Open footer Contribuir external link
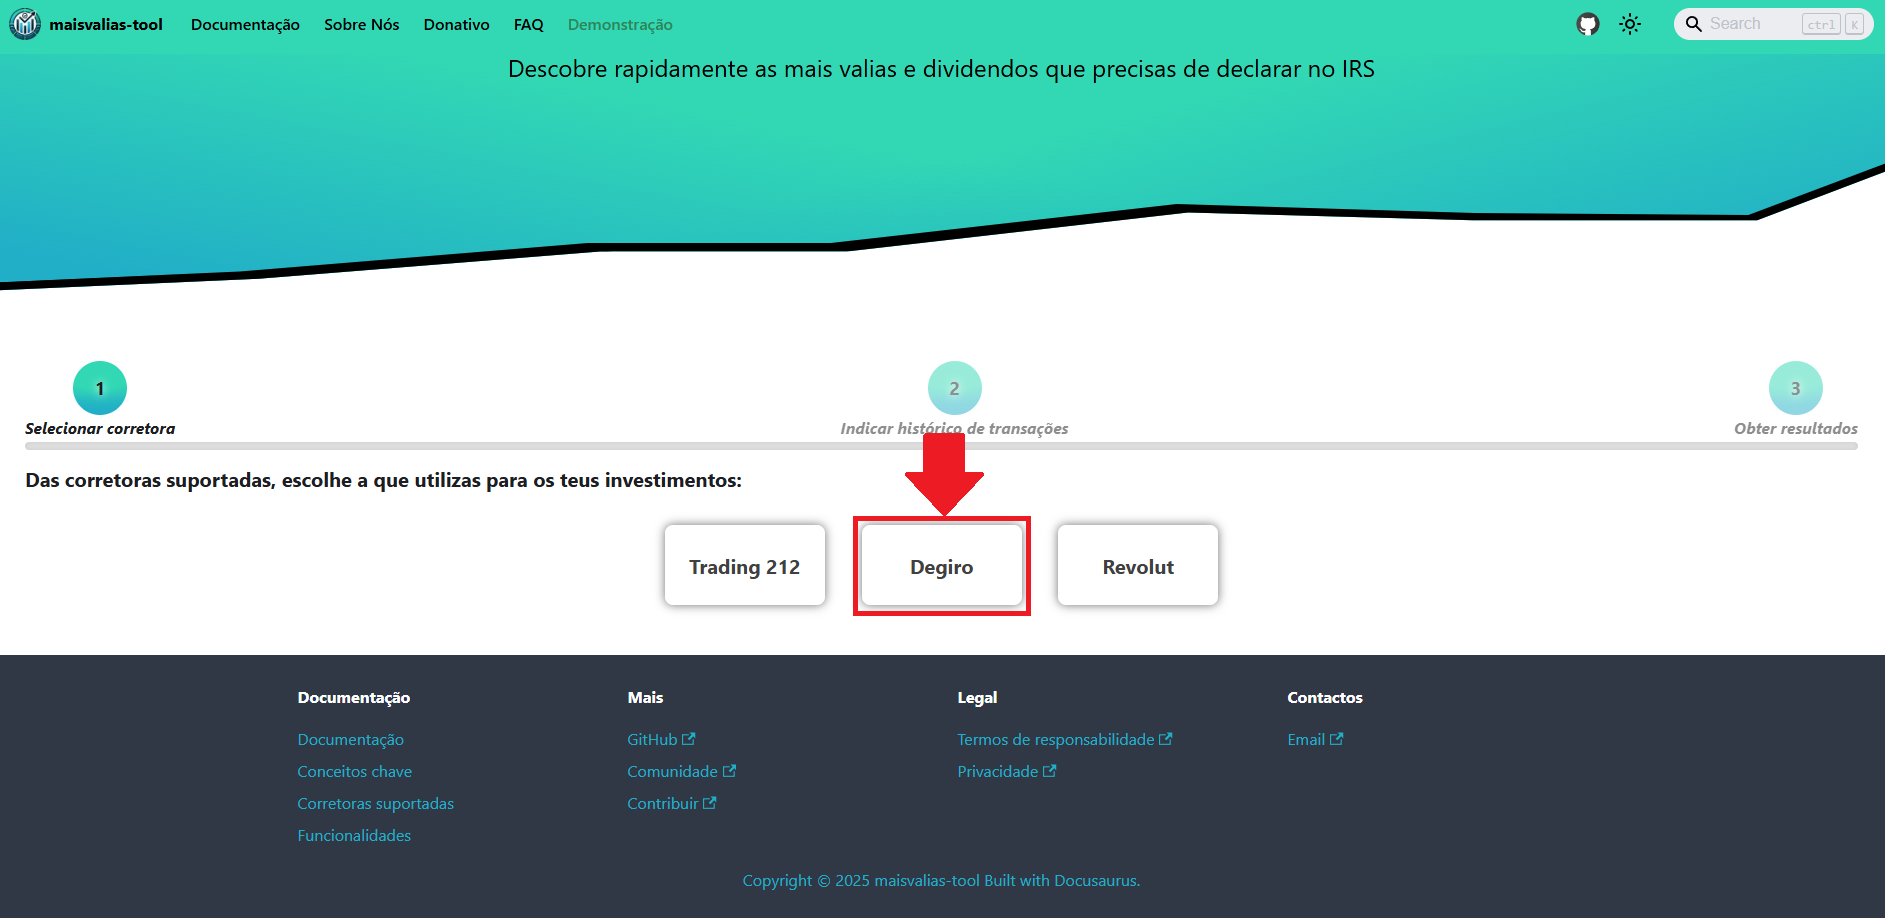 [x=671, y=803]
